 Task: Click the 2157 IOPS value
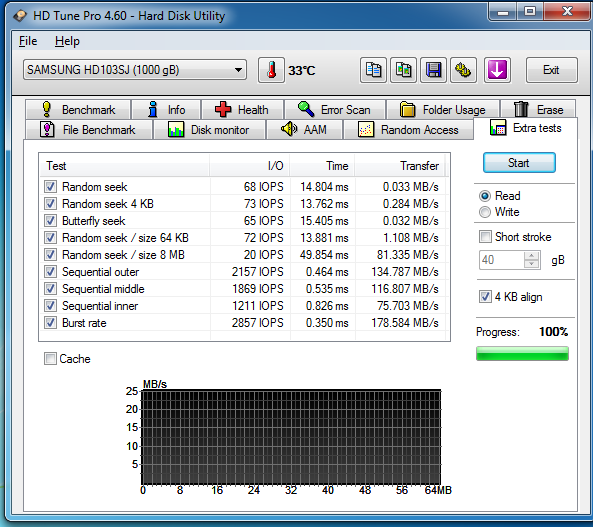click(258, 272)
